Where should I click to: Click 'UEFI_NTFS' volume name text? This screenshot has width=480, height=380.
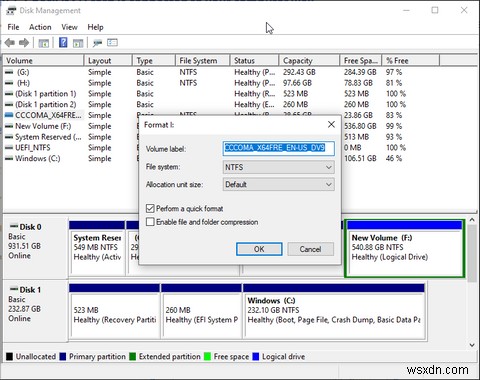tap(33, 147)
